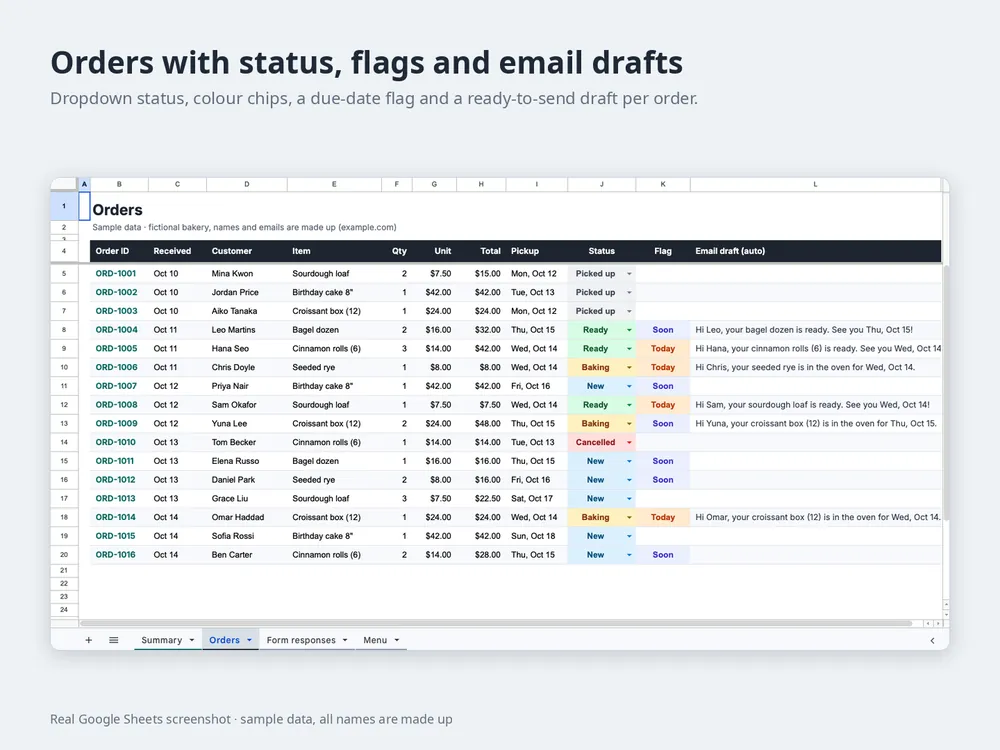The height and width of the screenshot is (750, 1000).
Task: Click email draft cell for Leo
Action: 815,330
